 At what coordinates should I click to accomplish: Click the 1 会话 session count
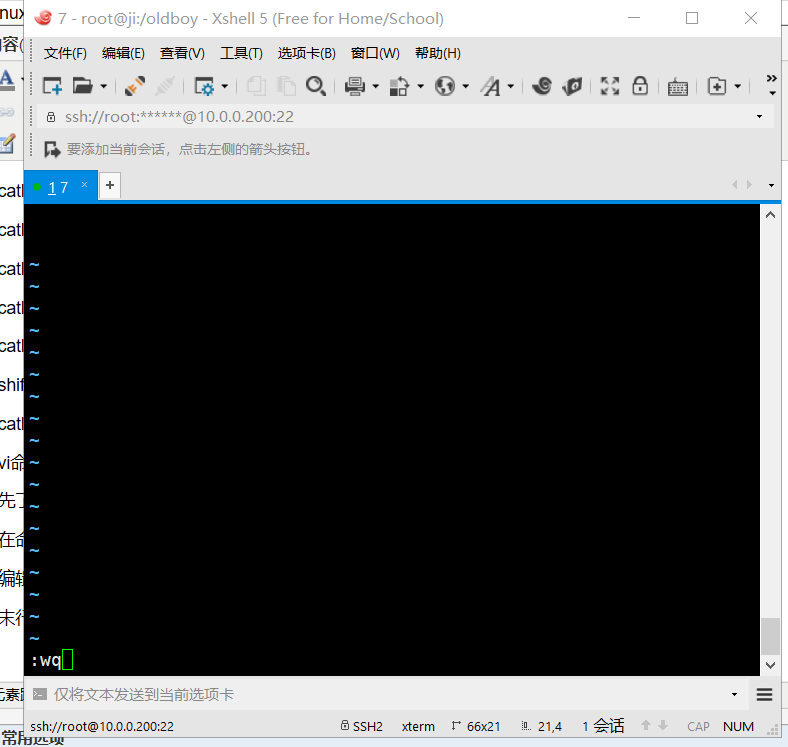click(x=603, y=726)
